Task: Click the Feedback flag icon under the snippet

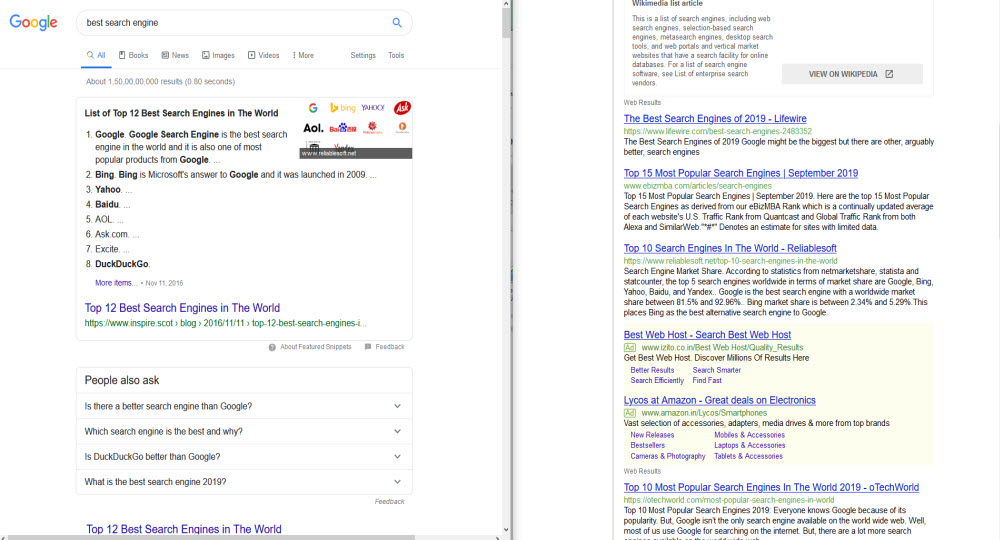Action: [x=368, y=347]
